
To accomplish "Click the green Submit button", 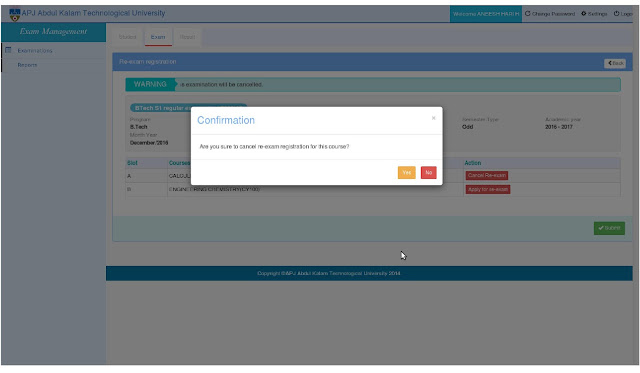I will 609,228.
